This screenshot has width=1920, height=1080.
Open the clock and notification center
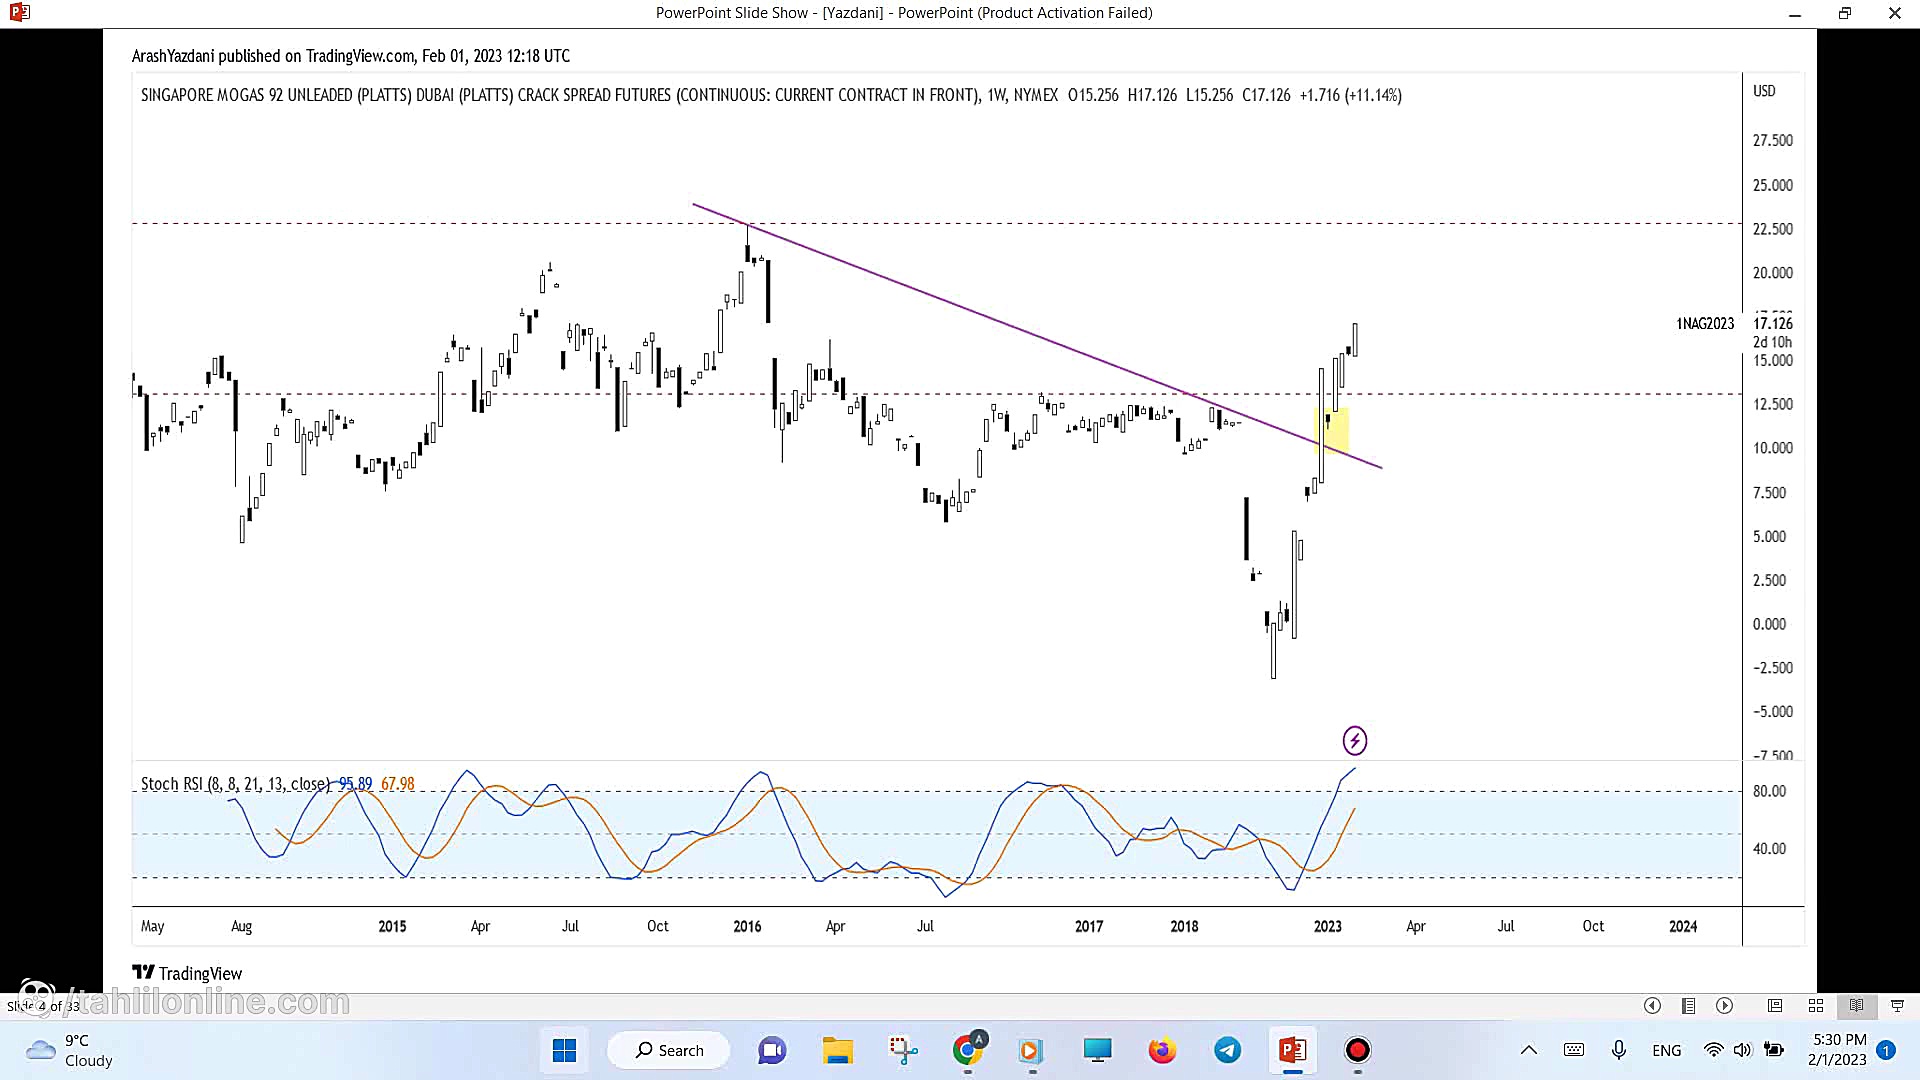coord(1838,1050)
